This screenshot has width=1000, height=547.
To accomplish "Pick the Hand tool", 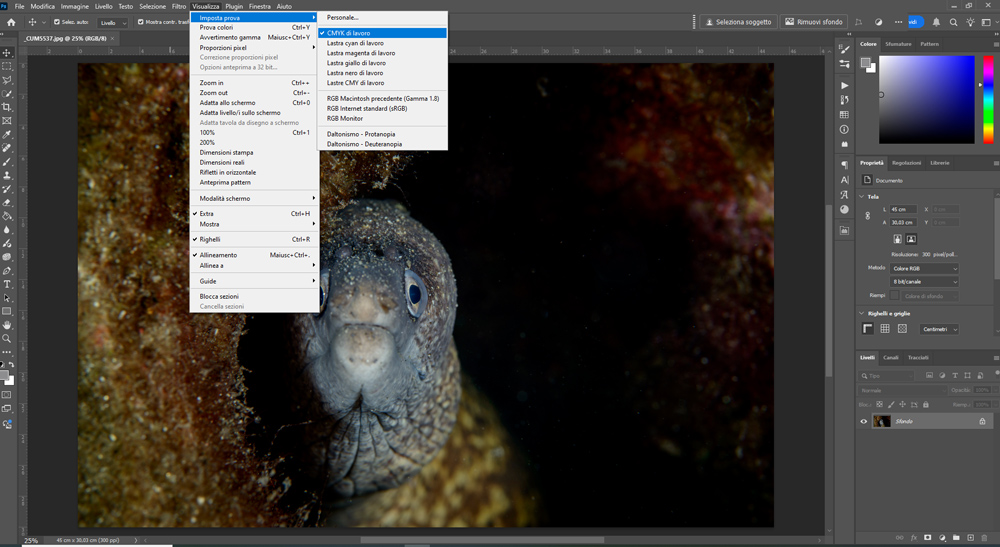I will tap(7, 325).
